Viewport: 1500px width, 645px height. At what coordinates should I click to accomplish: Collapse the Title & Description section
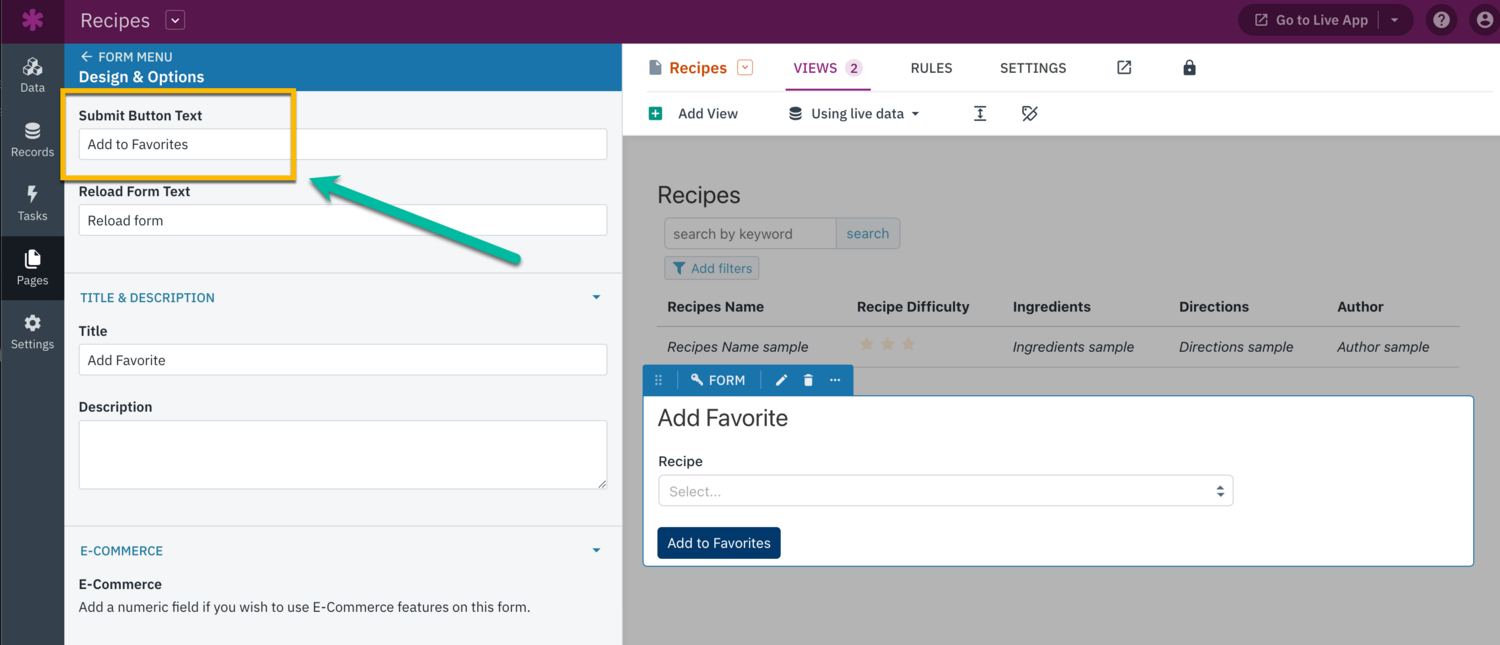click(596, 298)
